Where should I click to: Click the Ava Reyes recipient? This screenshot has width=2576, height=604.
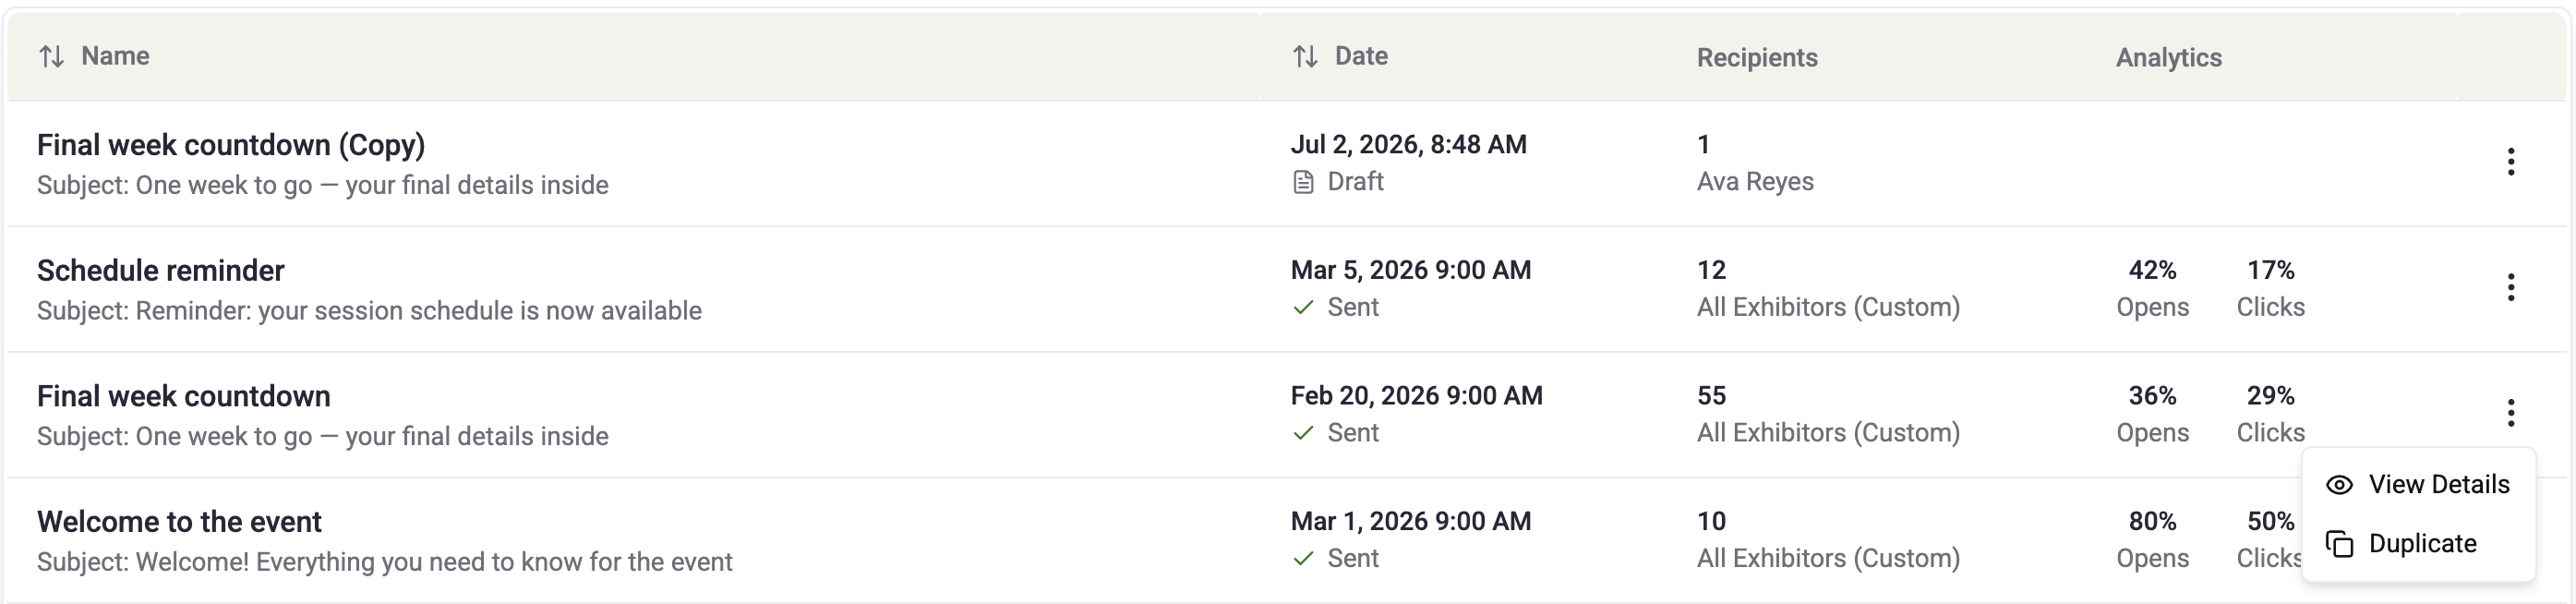[x=1755, y=182]
